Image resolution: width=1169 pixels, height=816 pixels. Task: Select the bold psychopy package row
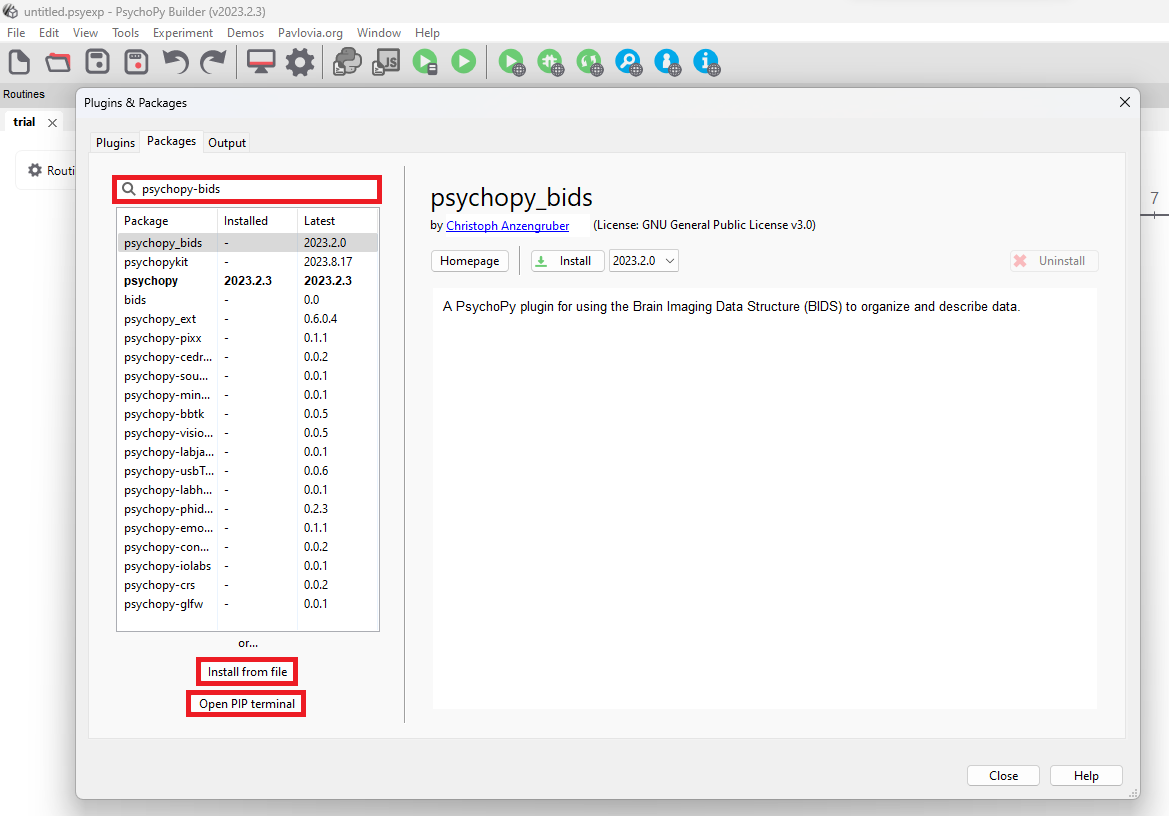pyautogui.click(x=248, y=281)
